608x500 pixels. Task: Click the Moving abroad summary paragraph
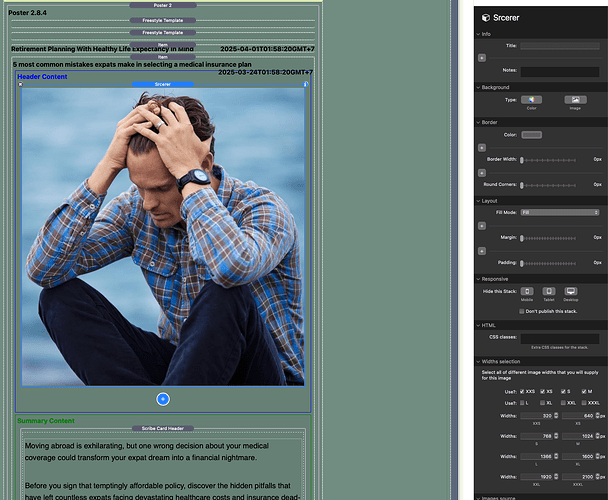pos(147,452)
